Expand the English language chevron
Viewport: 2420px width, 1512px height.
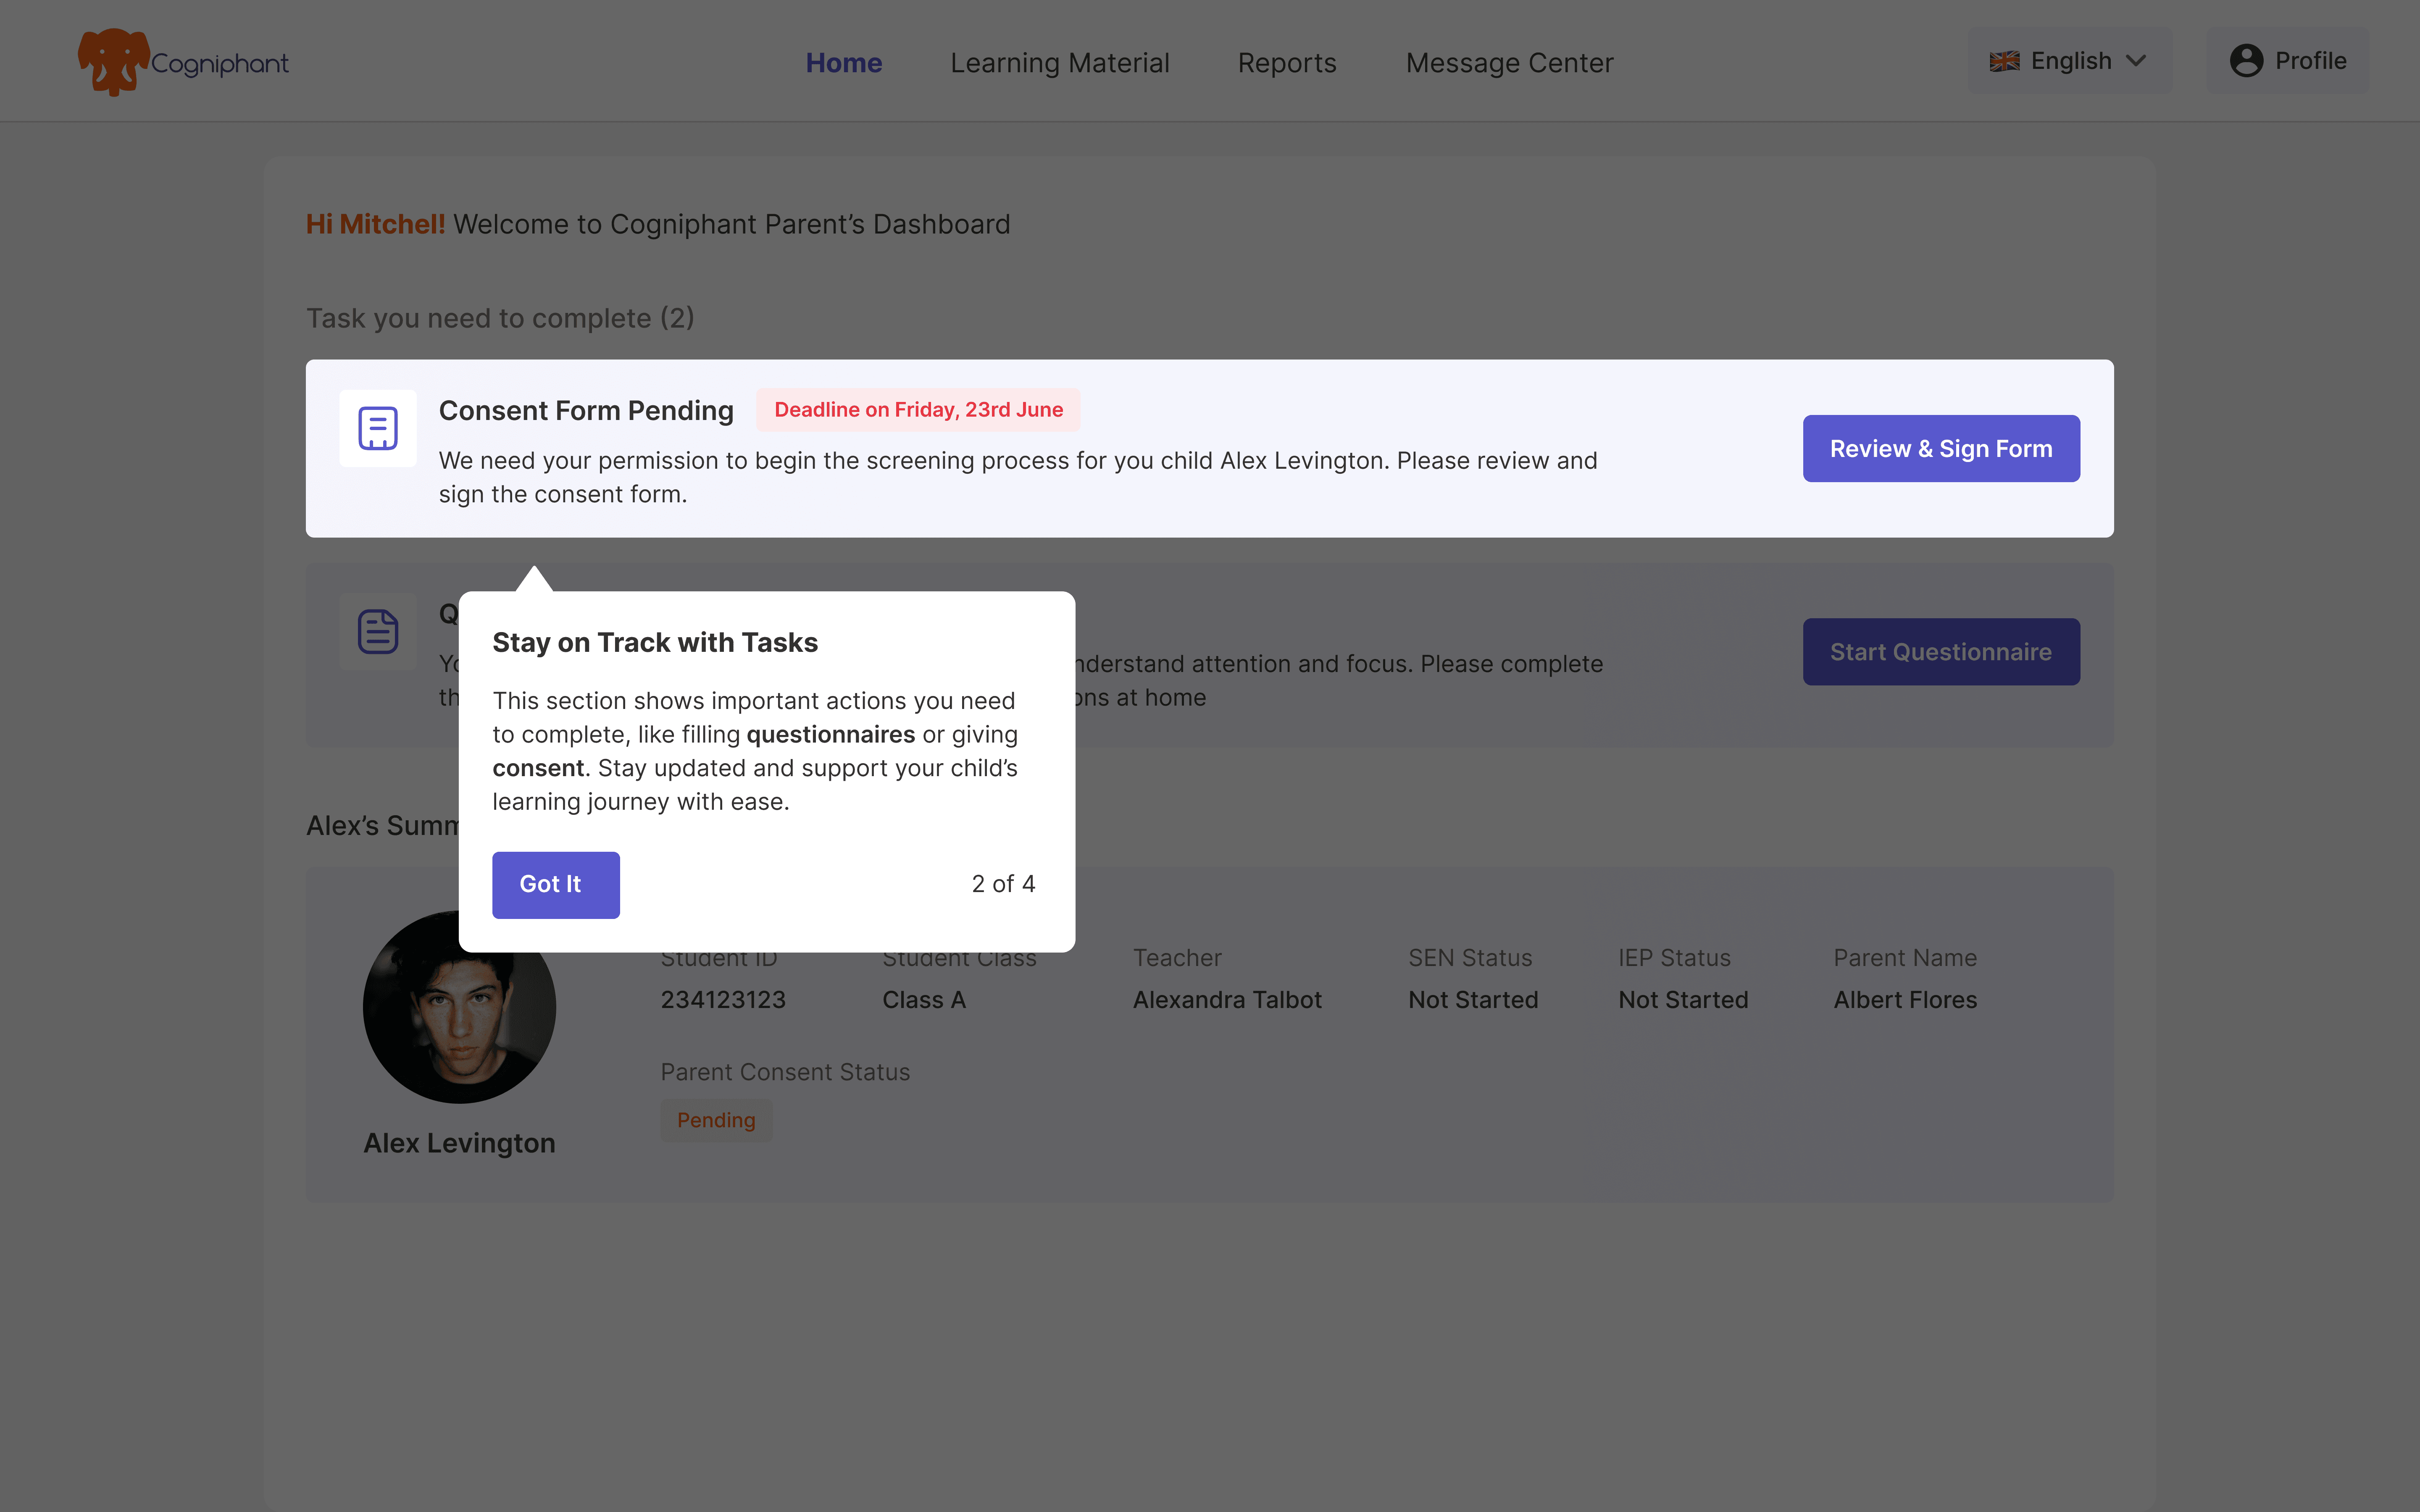tap(2136, 61)
